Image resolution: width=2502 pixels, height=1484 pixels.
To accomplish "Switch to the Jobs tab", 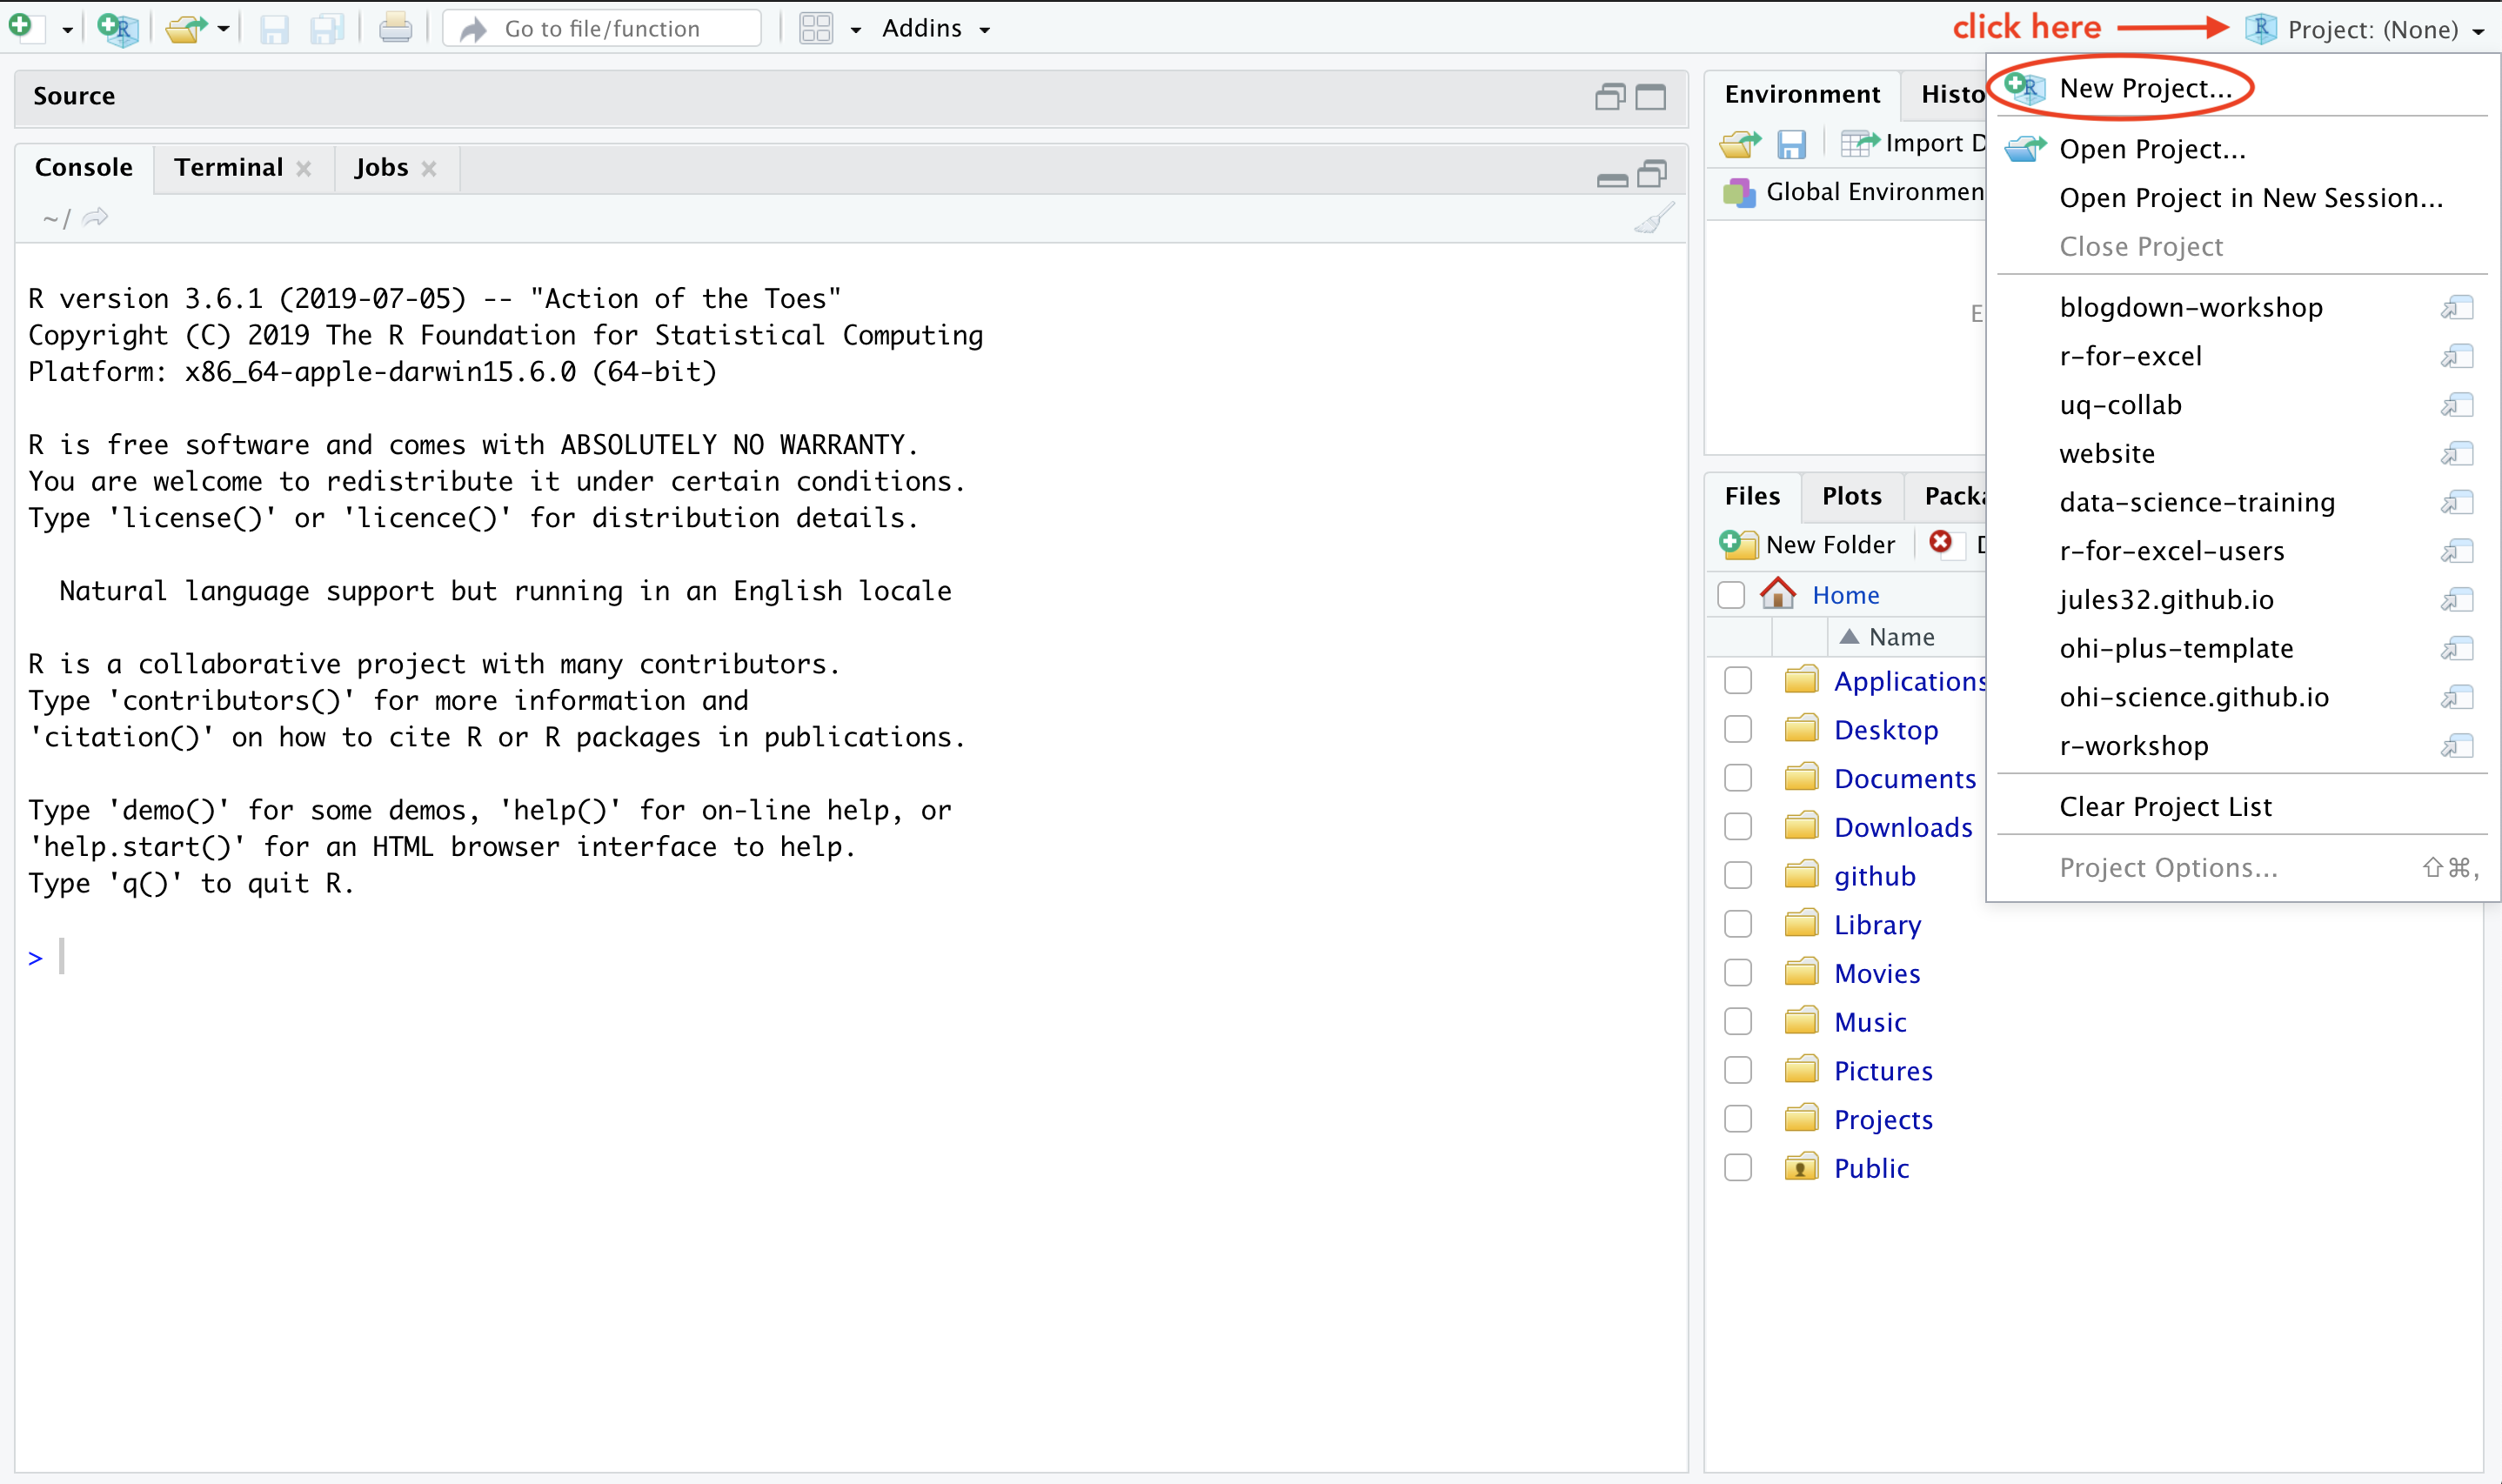I will point(381,167).
